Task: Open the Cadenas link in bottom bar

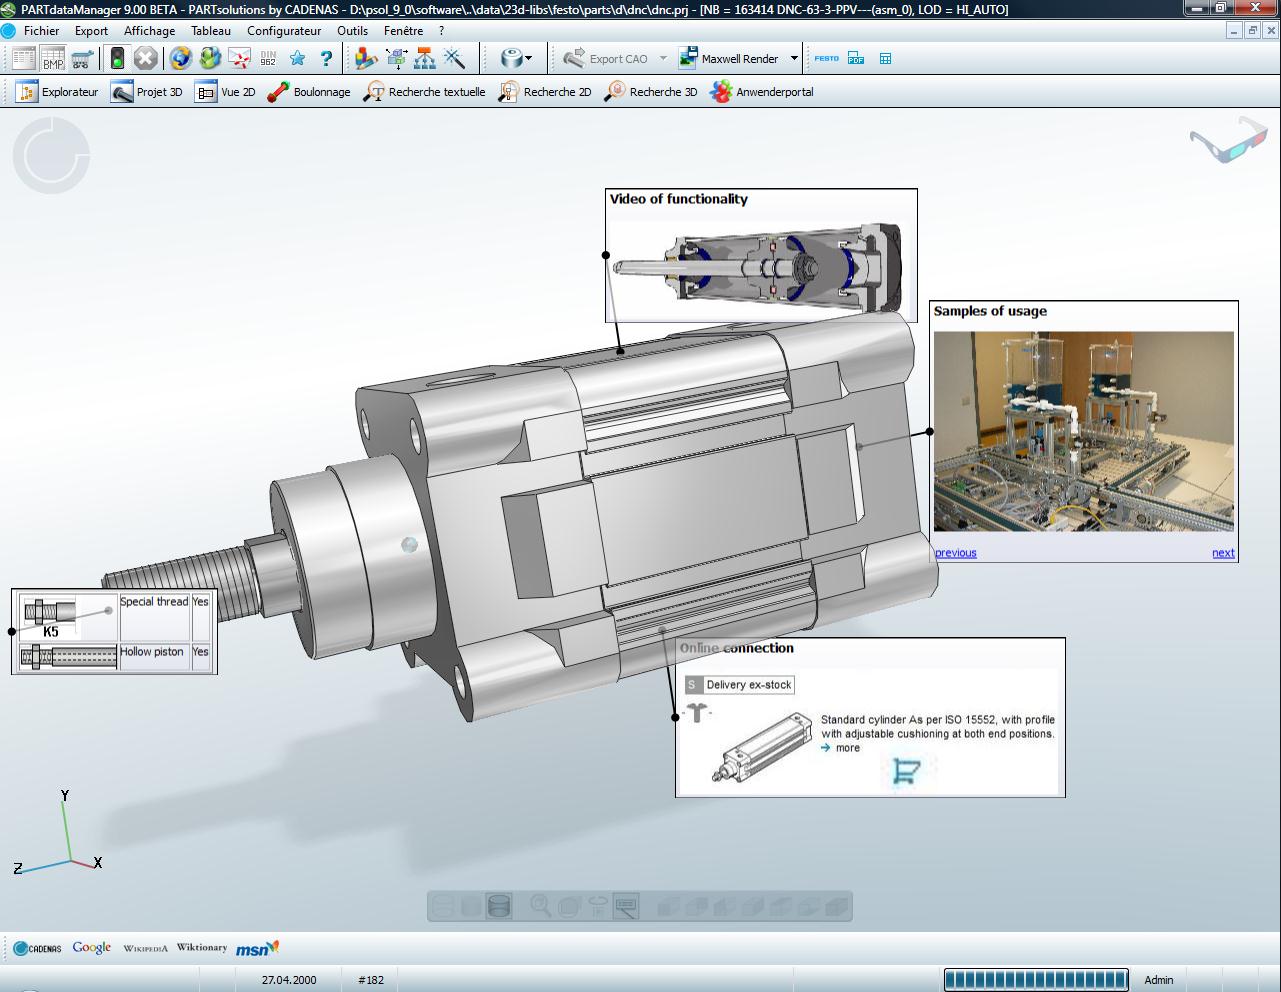Action: pyautogui.click(x=37, y=948)
